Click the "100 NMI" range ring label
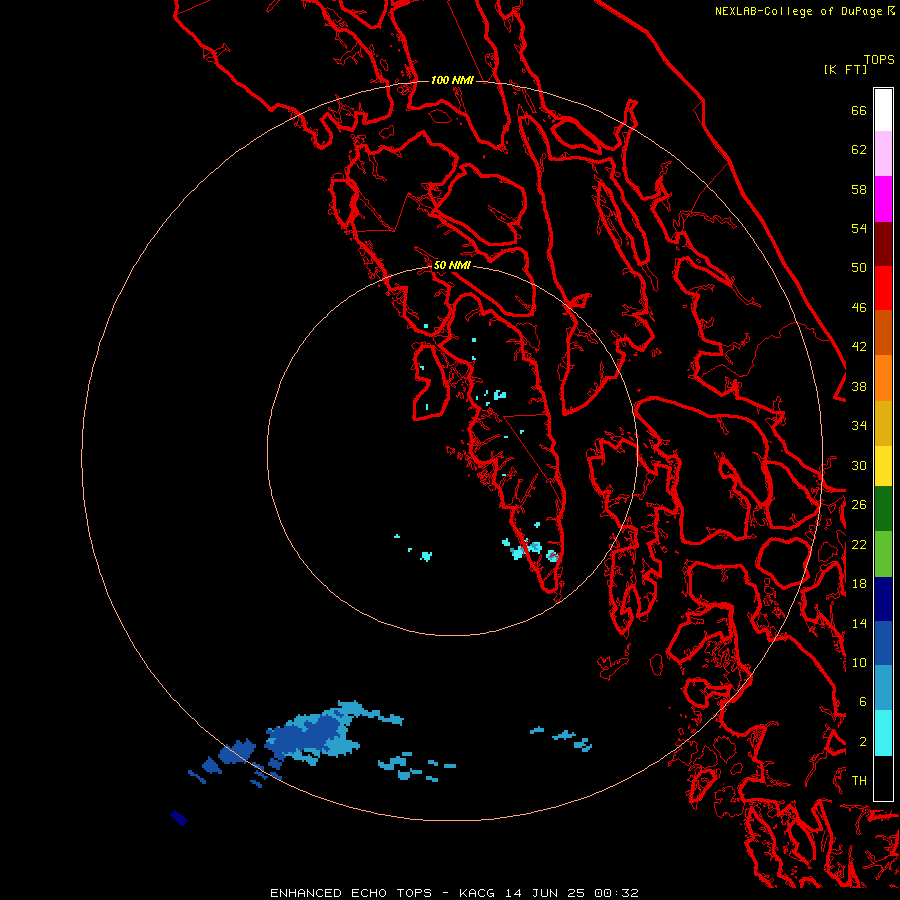 (452, 80)
